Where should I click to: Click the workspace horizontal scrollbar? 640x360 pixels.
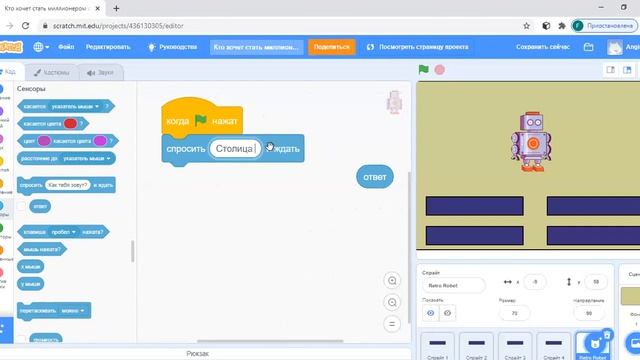click(x=270, y=341)
